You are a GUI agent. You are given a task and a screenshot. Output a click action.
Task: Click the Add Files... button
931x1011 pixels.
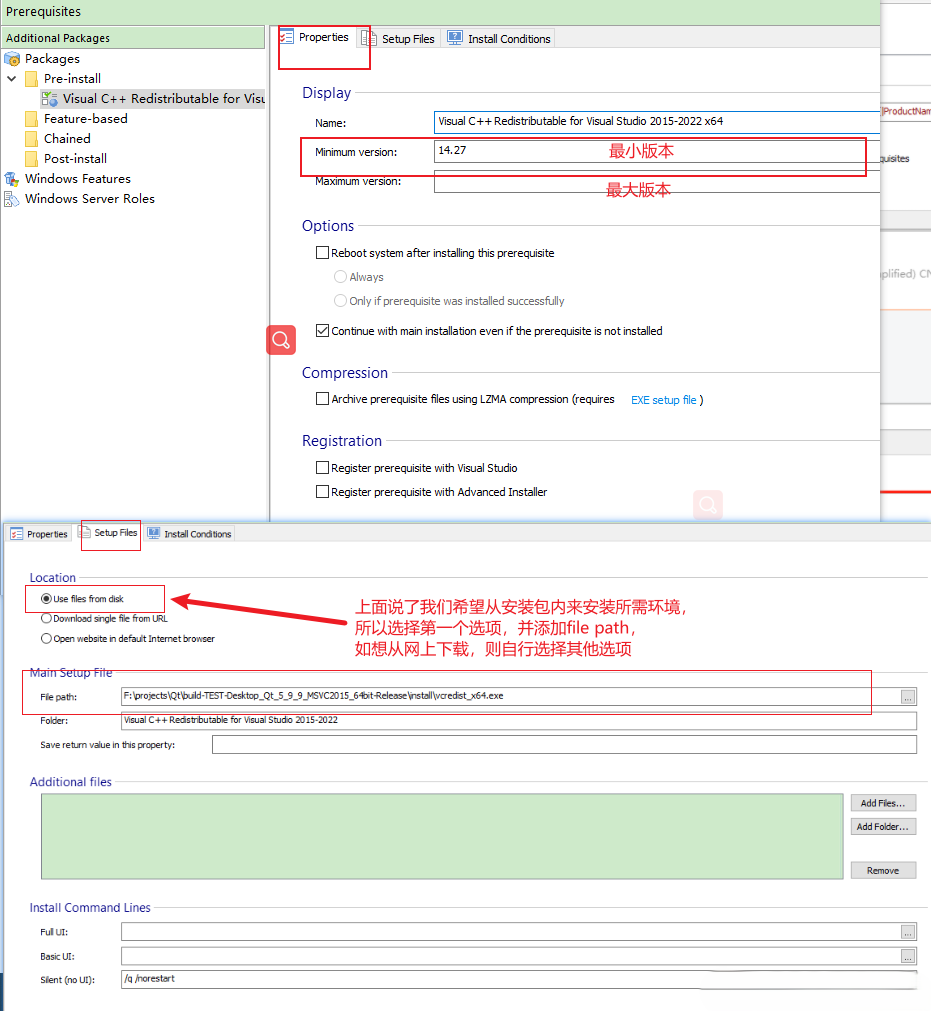(x=883, y=803)
